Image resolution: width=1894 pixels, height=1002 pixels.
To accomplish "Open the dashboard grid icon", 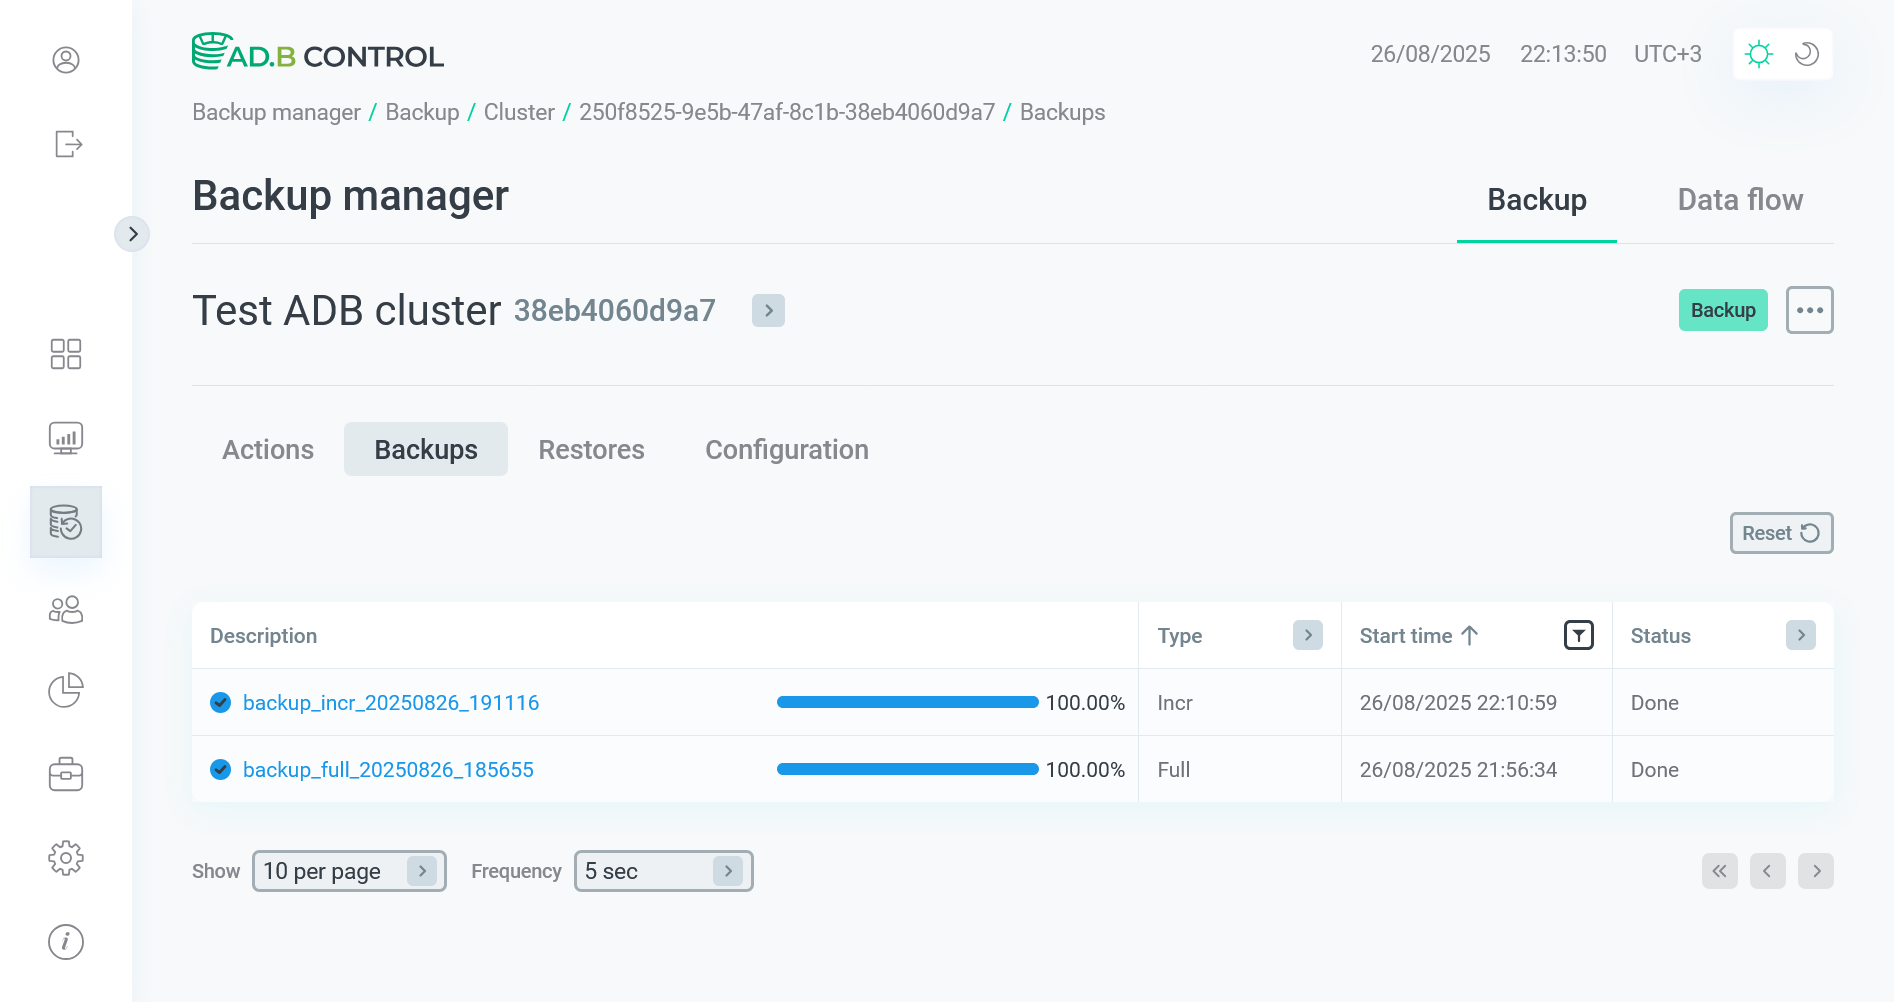I will [66, 354].
